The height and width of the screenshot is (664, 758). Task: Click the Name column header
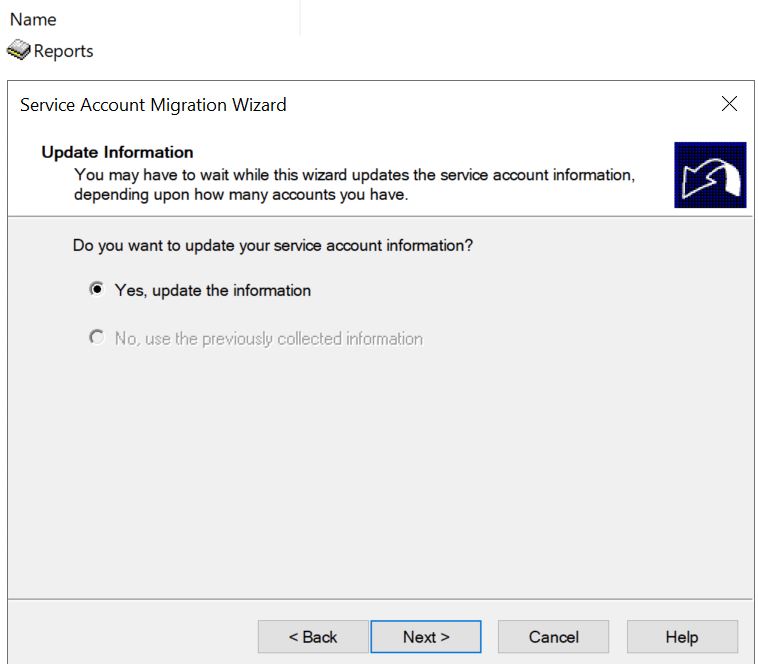33,19
